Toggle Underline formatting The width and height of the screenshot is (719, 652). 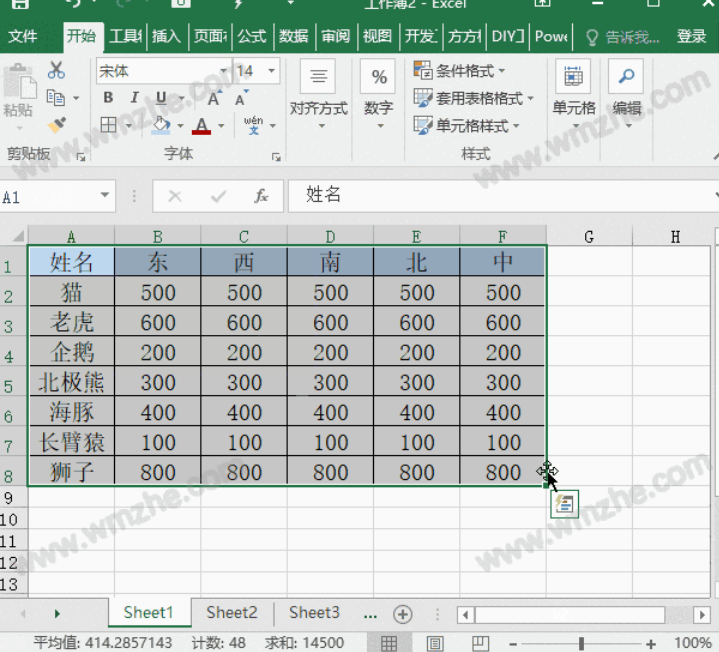point(161,98)
